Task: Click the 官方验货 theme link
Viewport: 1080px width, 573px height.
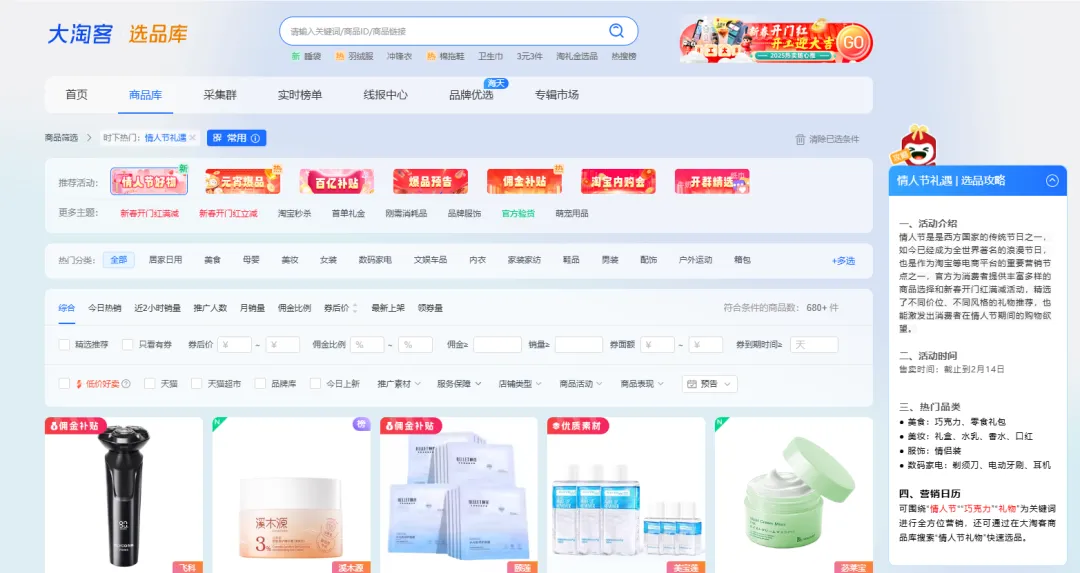Action: click(518, 213)
